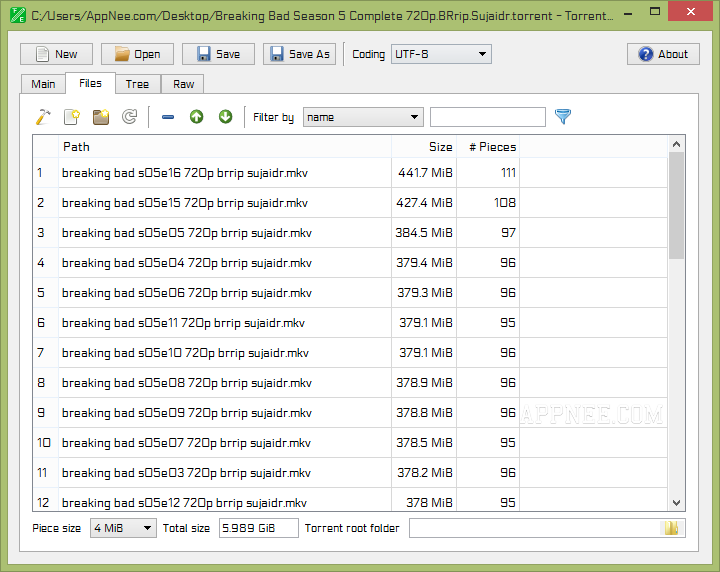Create a New torrent file
The width and height of the screenshot is (720, 572).
tap(56, 54)
